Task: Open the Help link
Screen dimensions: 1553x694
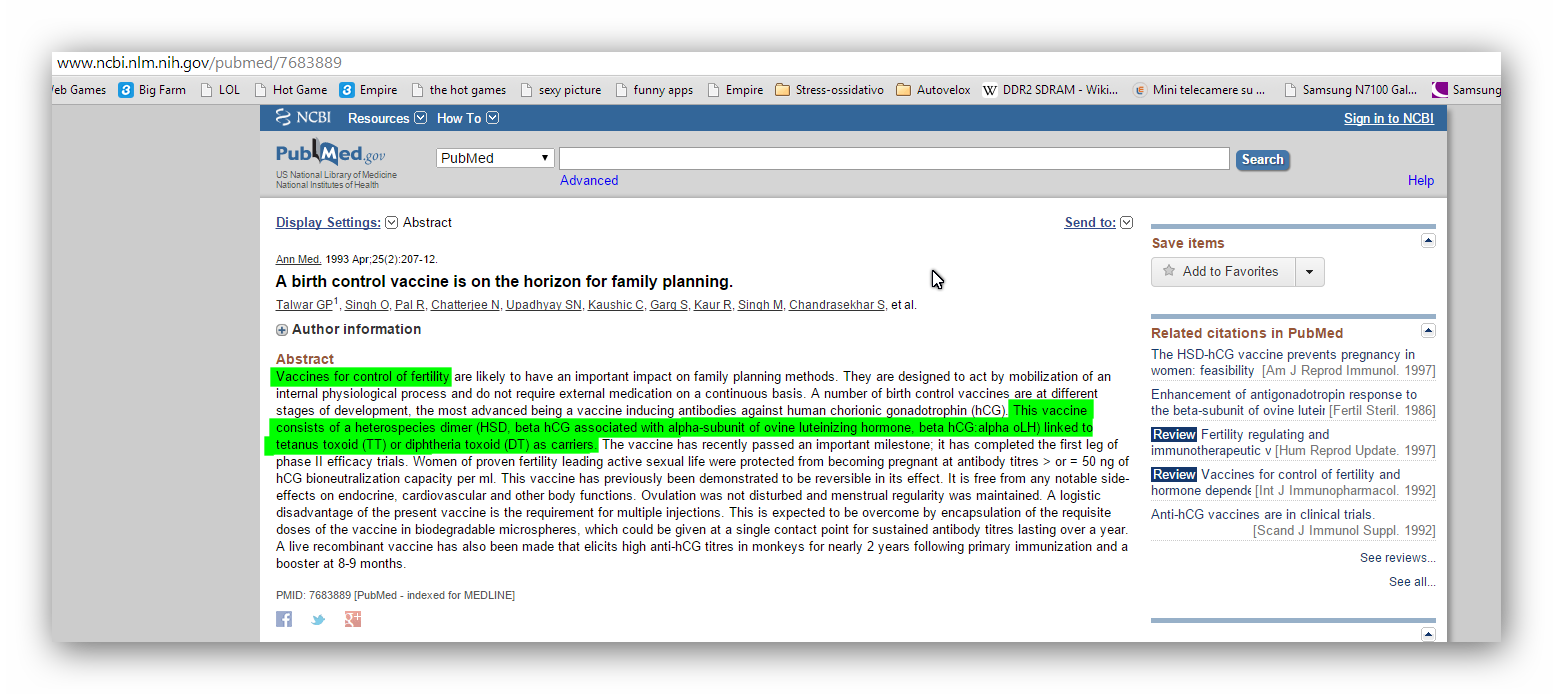Action: point(1420,181)
